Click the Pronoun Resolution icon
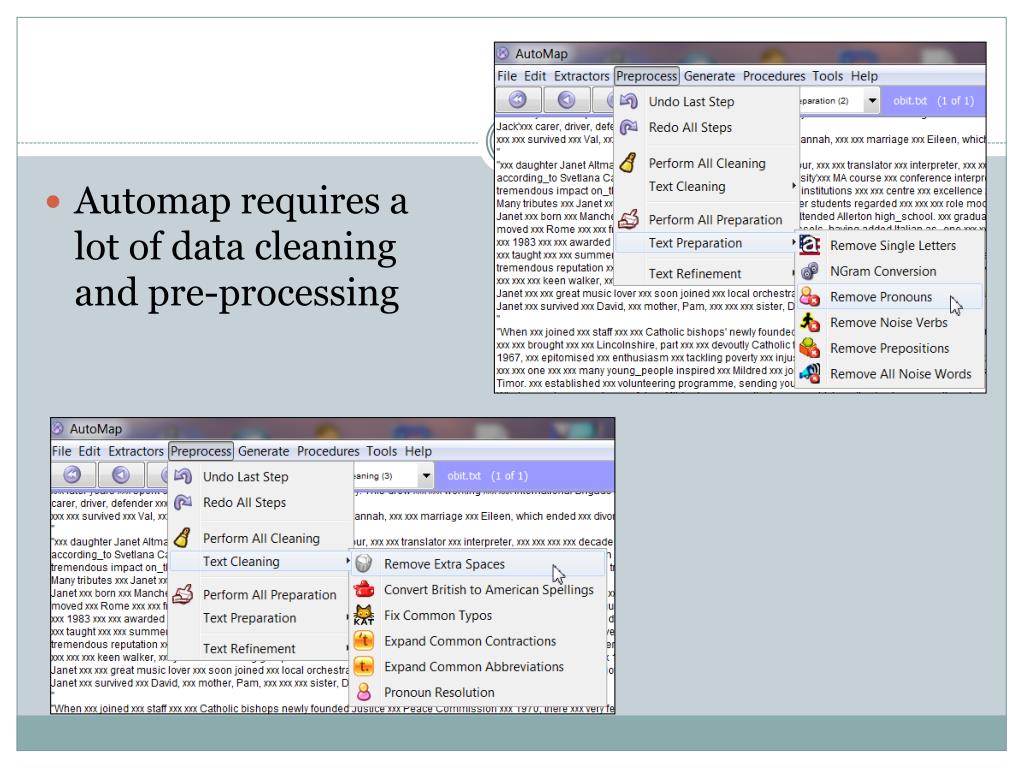This screenshot has height=768, width=1024. pos(364,692)
